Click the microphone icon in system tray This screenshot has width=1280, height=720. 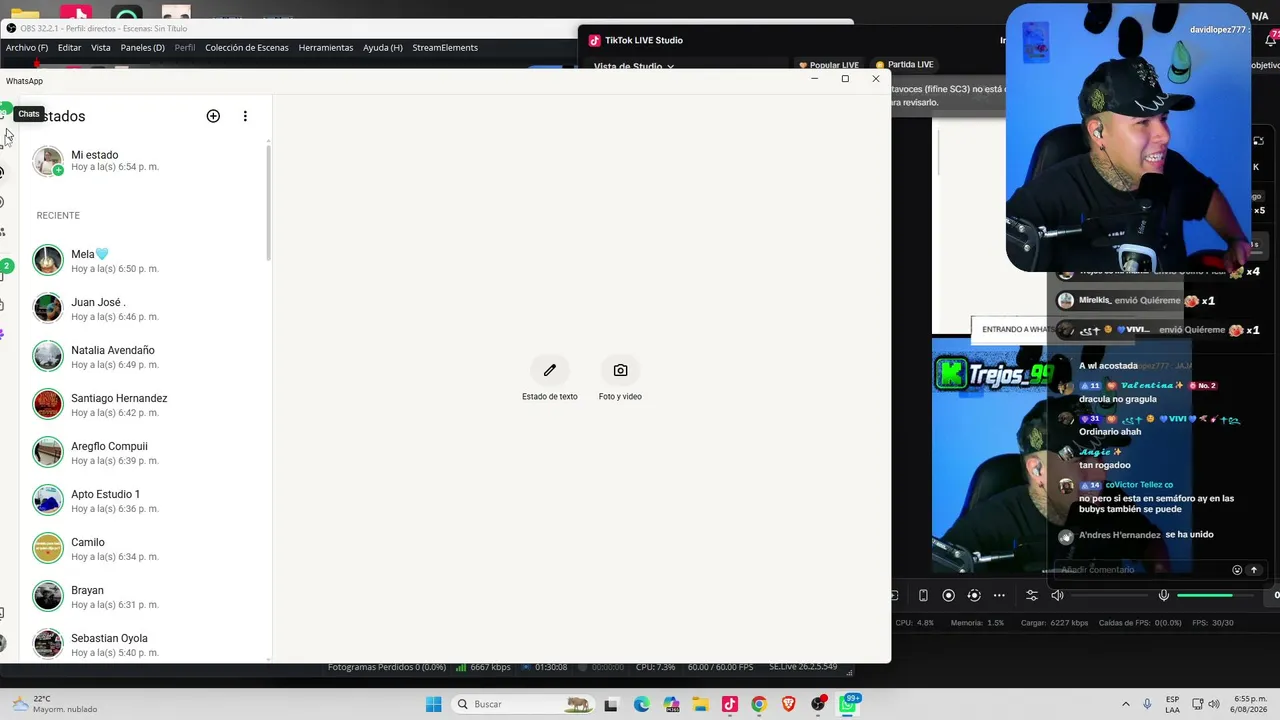(x=1147, y=704)
